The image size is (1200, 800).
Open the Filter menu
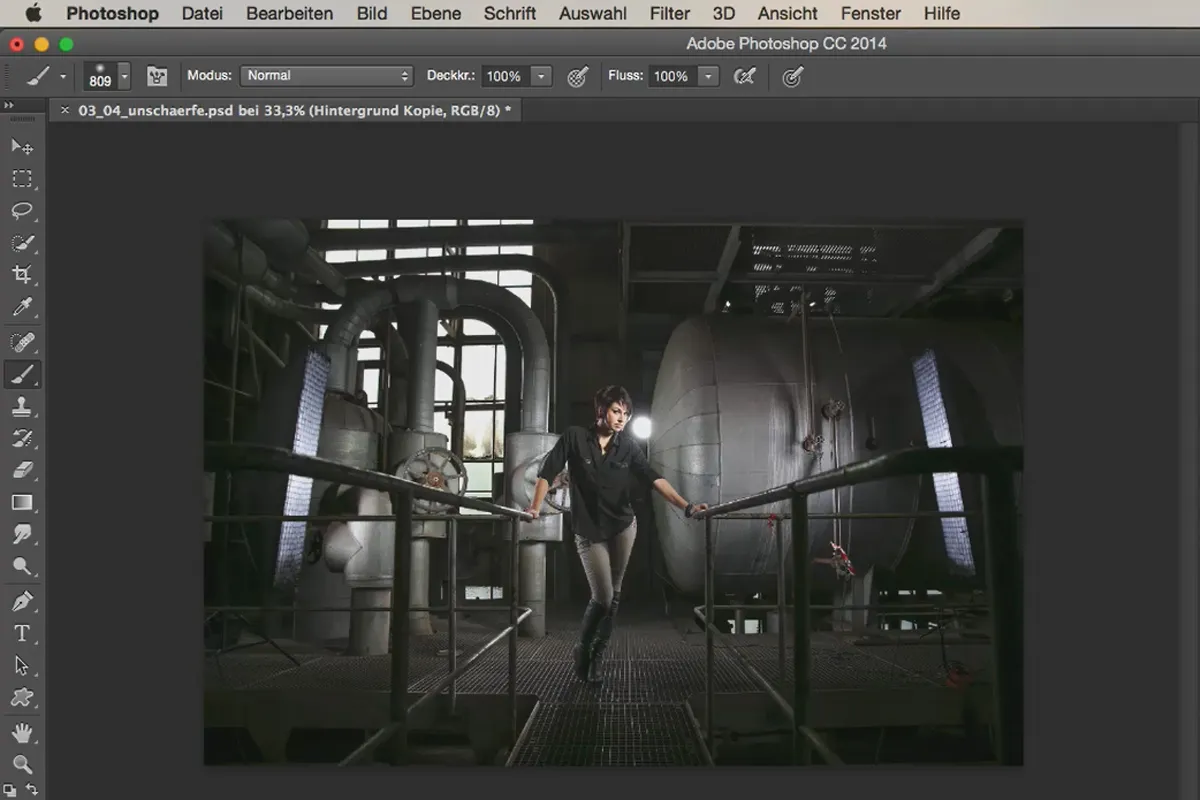(x=670, y=14)
